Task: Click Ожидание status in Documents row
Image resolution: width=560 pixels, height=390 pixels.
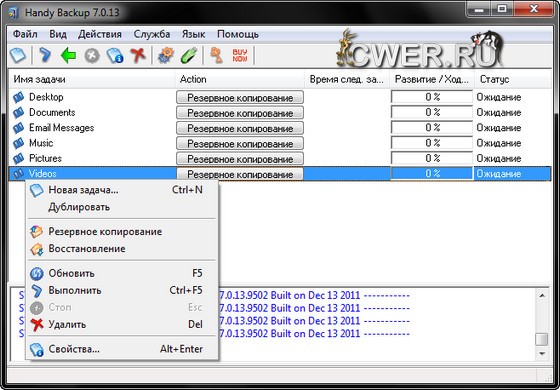Action: [499, 112]
